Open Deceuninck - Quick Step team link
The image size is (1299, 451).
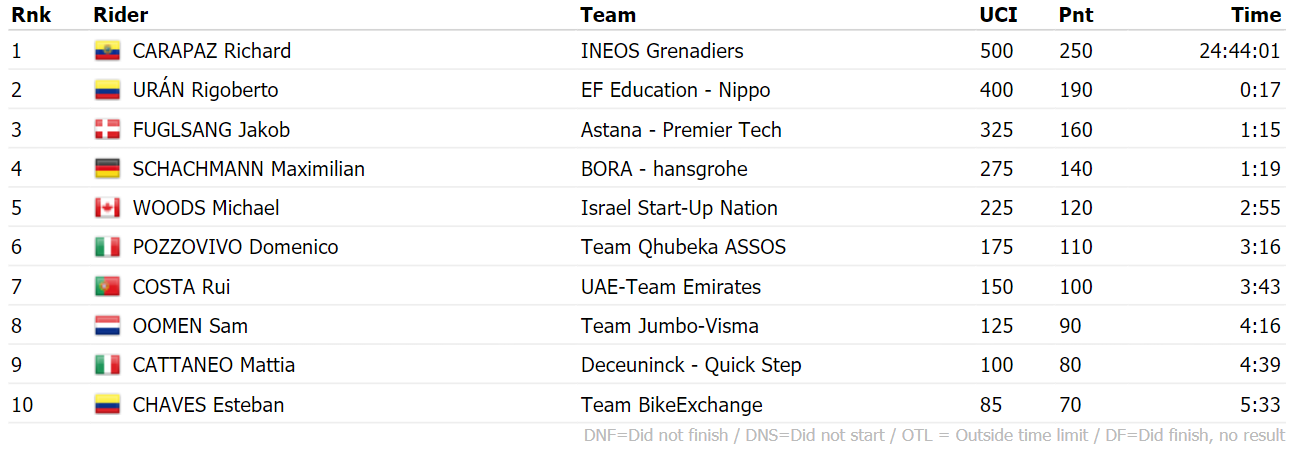tap(691, 365)
